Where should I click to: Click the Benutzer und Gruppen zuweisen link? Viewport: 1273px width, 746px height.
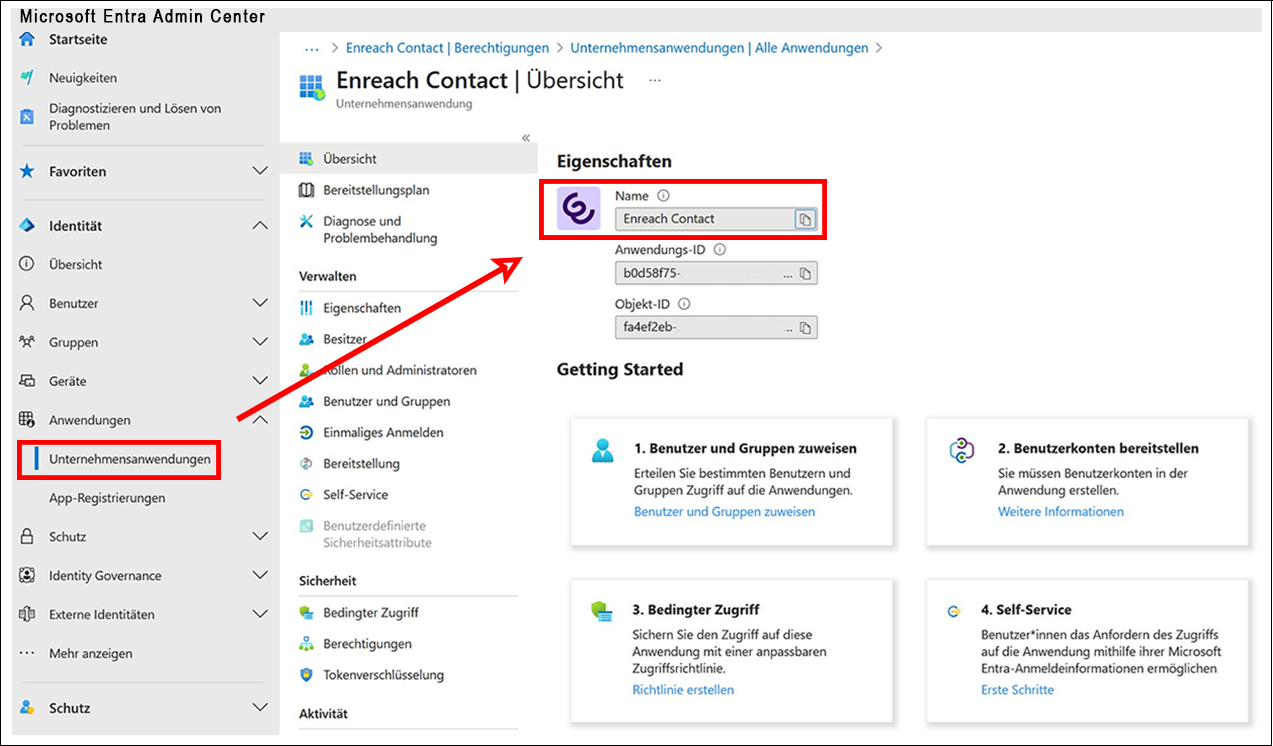click(724, 512)
